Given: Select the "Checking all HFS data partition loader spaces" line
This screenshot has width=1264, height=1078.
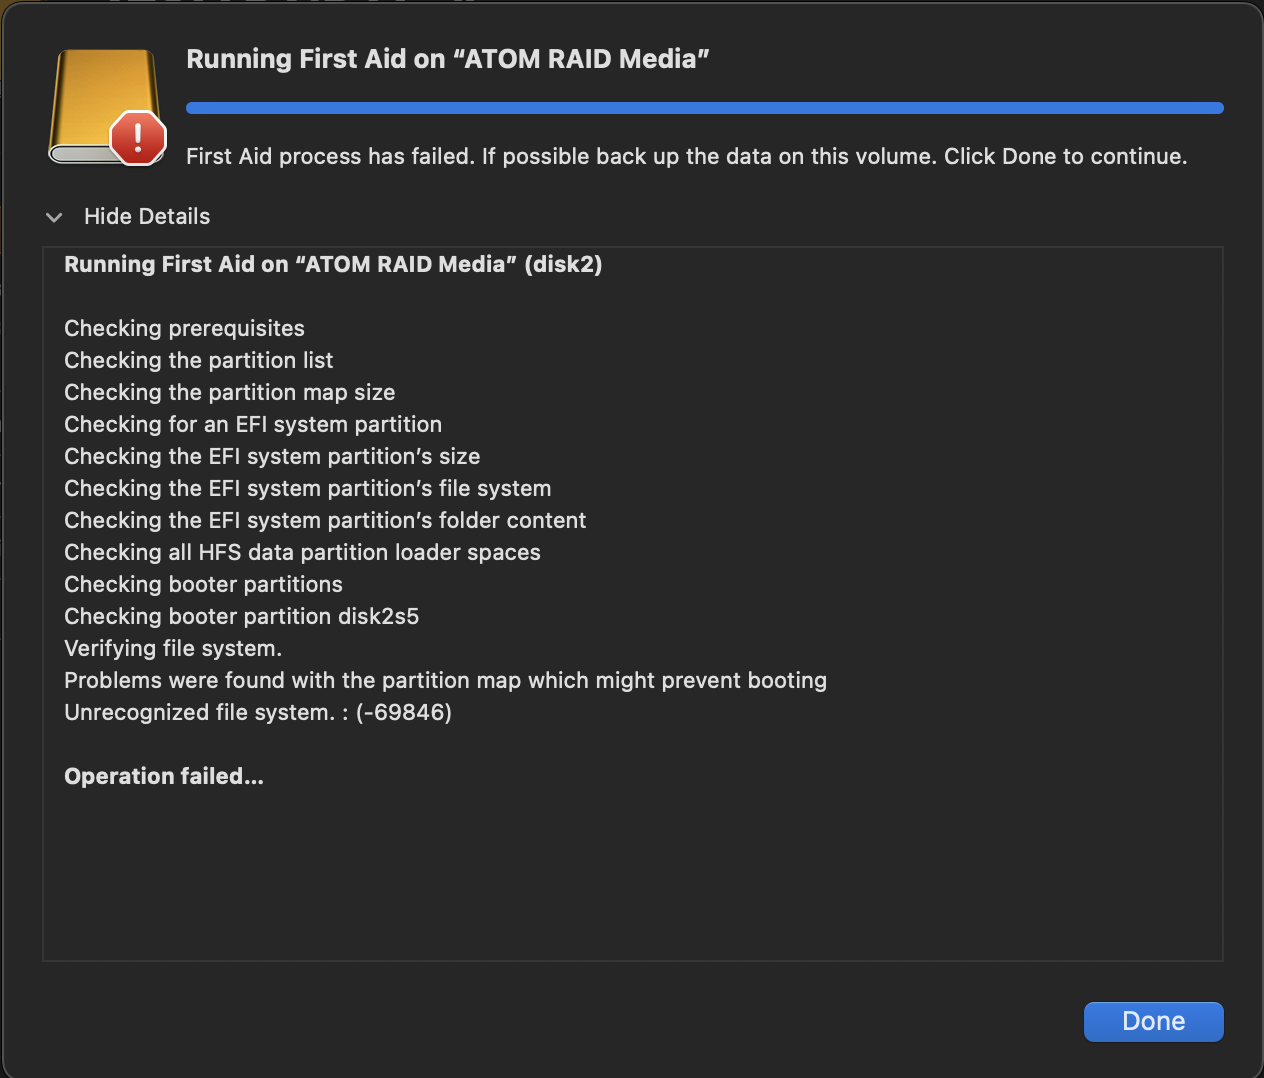Looking at the screenshot, I should 302,553.
